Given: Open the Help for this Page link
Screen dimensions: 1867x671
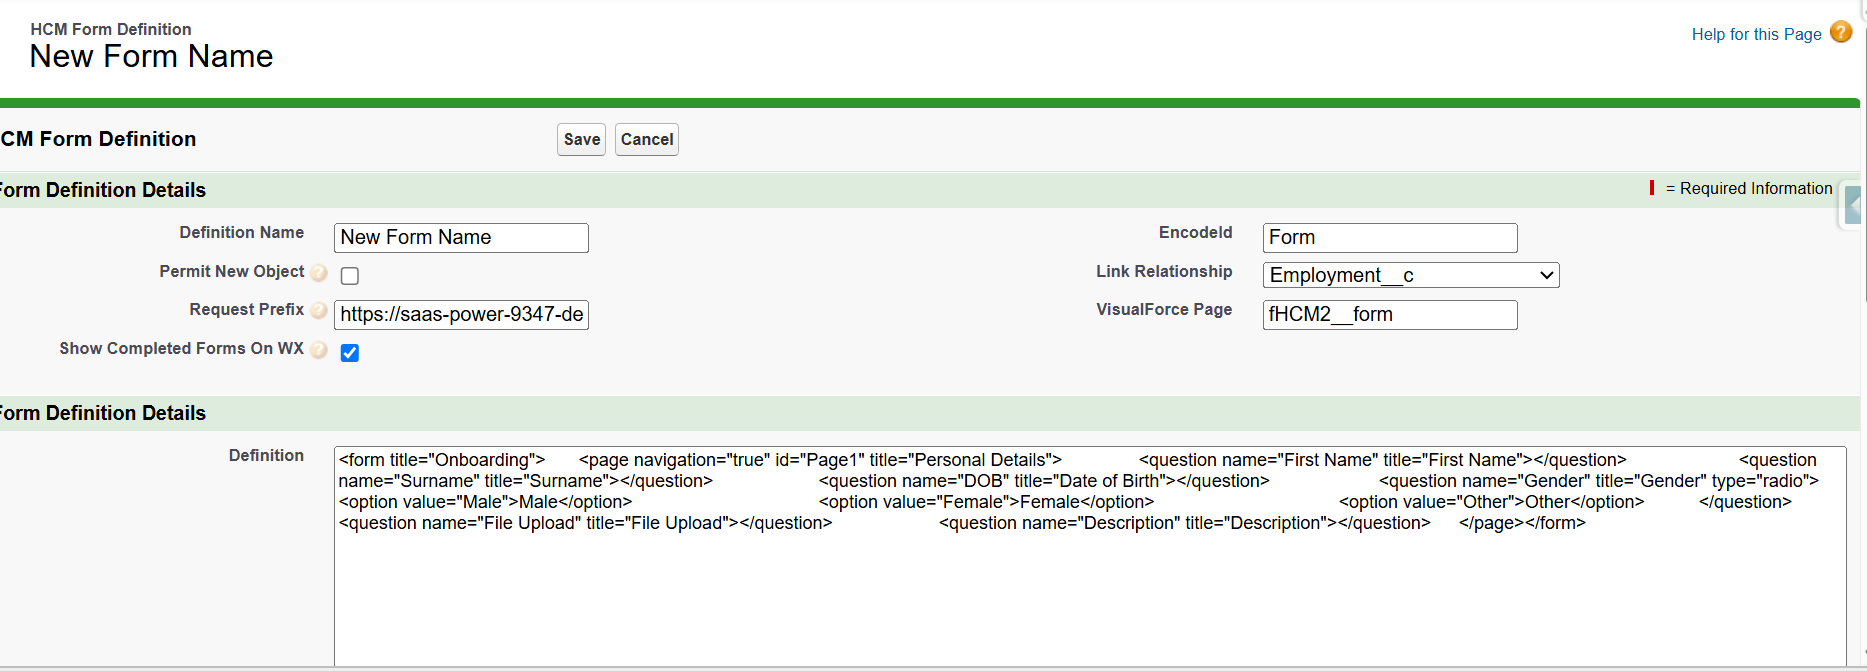Looking at the screenshot, I should pyautogui.click(x=1756, y=34).
